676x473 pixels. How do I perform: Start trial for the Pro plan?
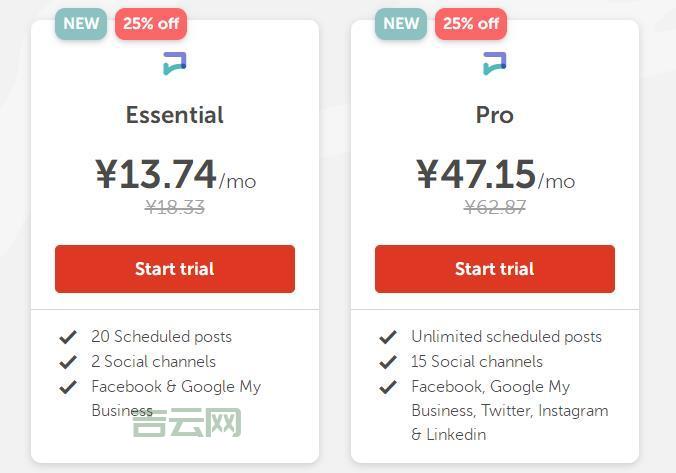click(495, 269)
